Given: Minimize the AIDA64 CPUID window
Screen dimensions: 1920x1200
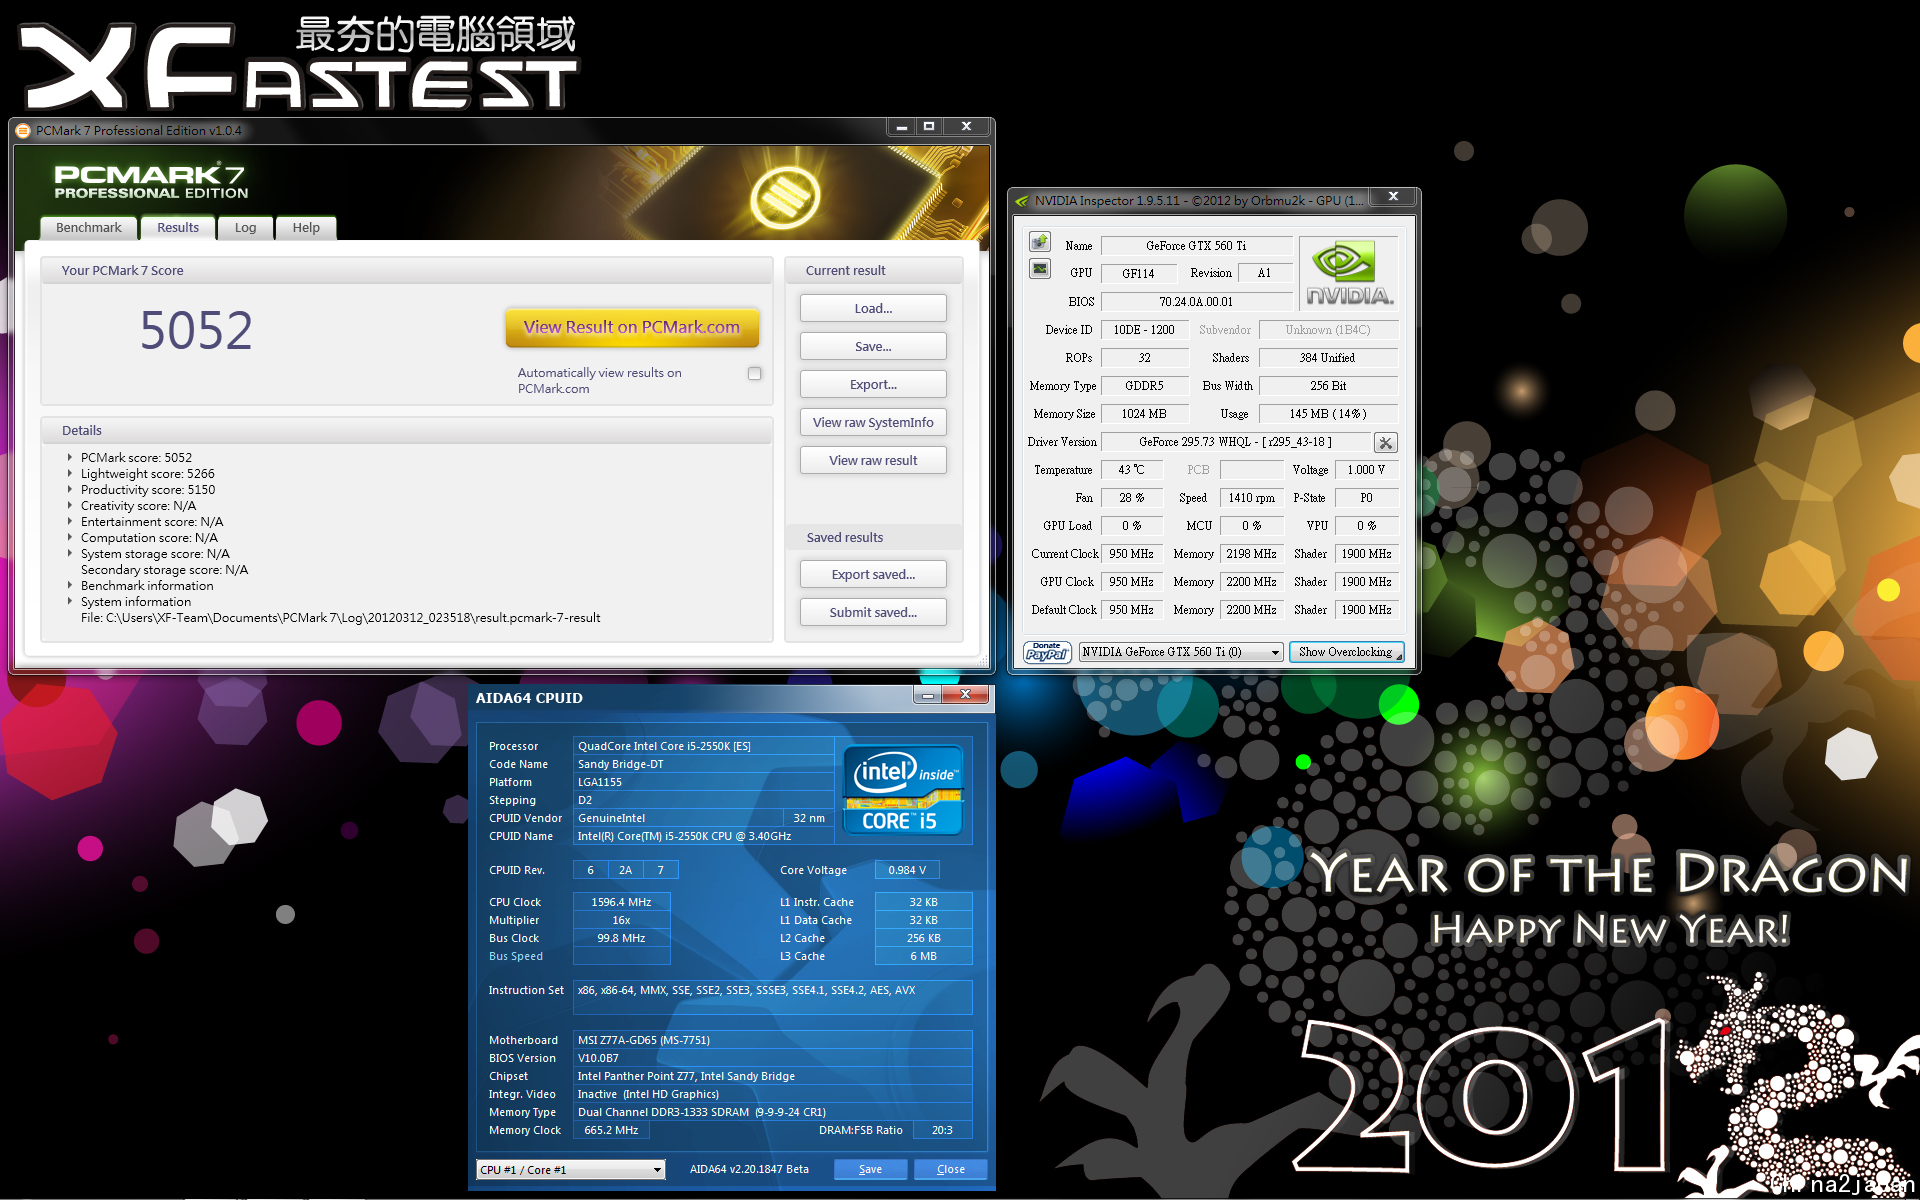Looking at the screenshot, I should point(927,695).
